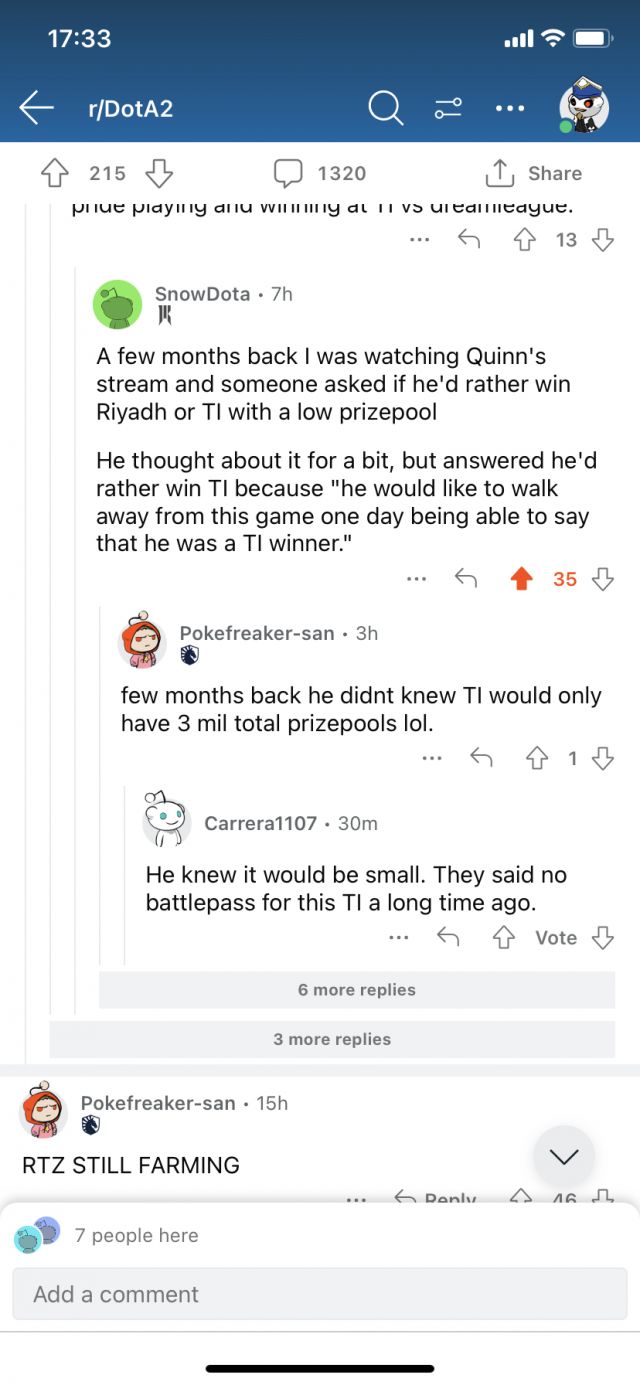Reply to Carrera1107's comment
Viewport: 640px width, 1385px height.
[448, 937]
